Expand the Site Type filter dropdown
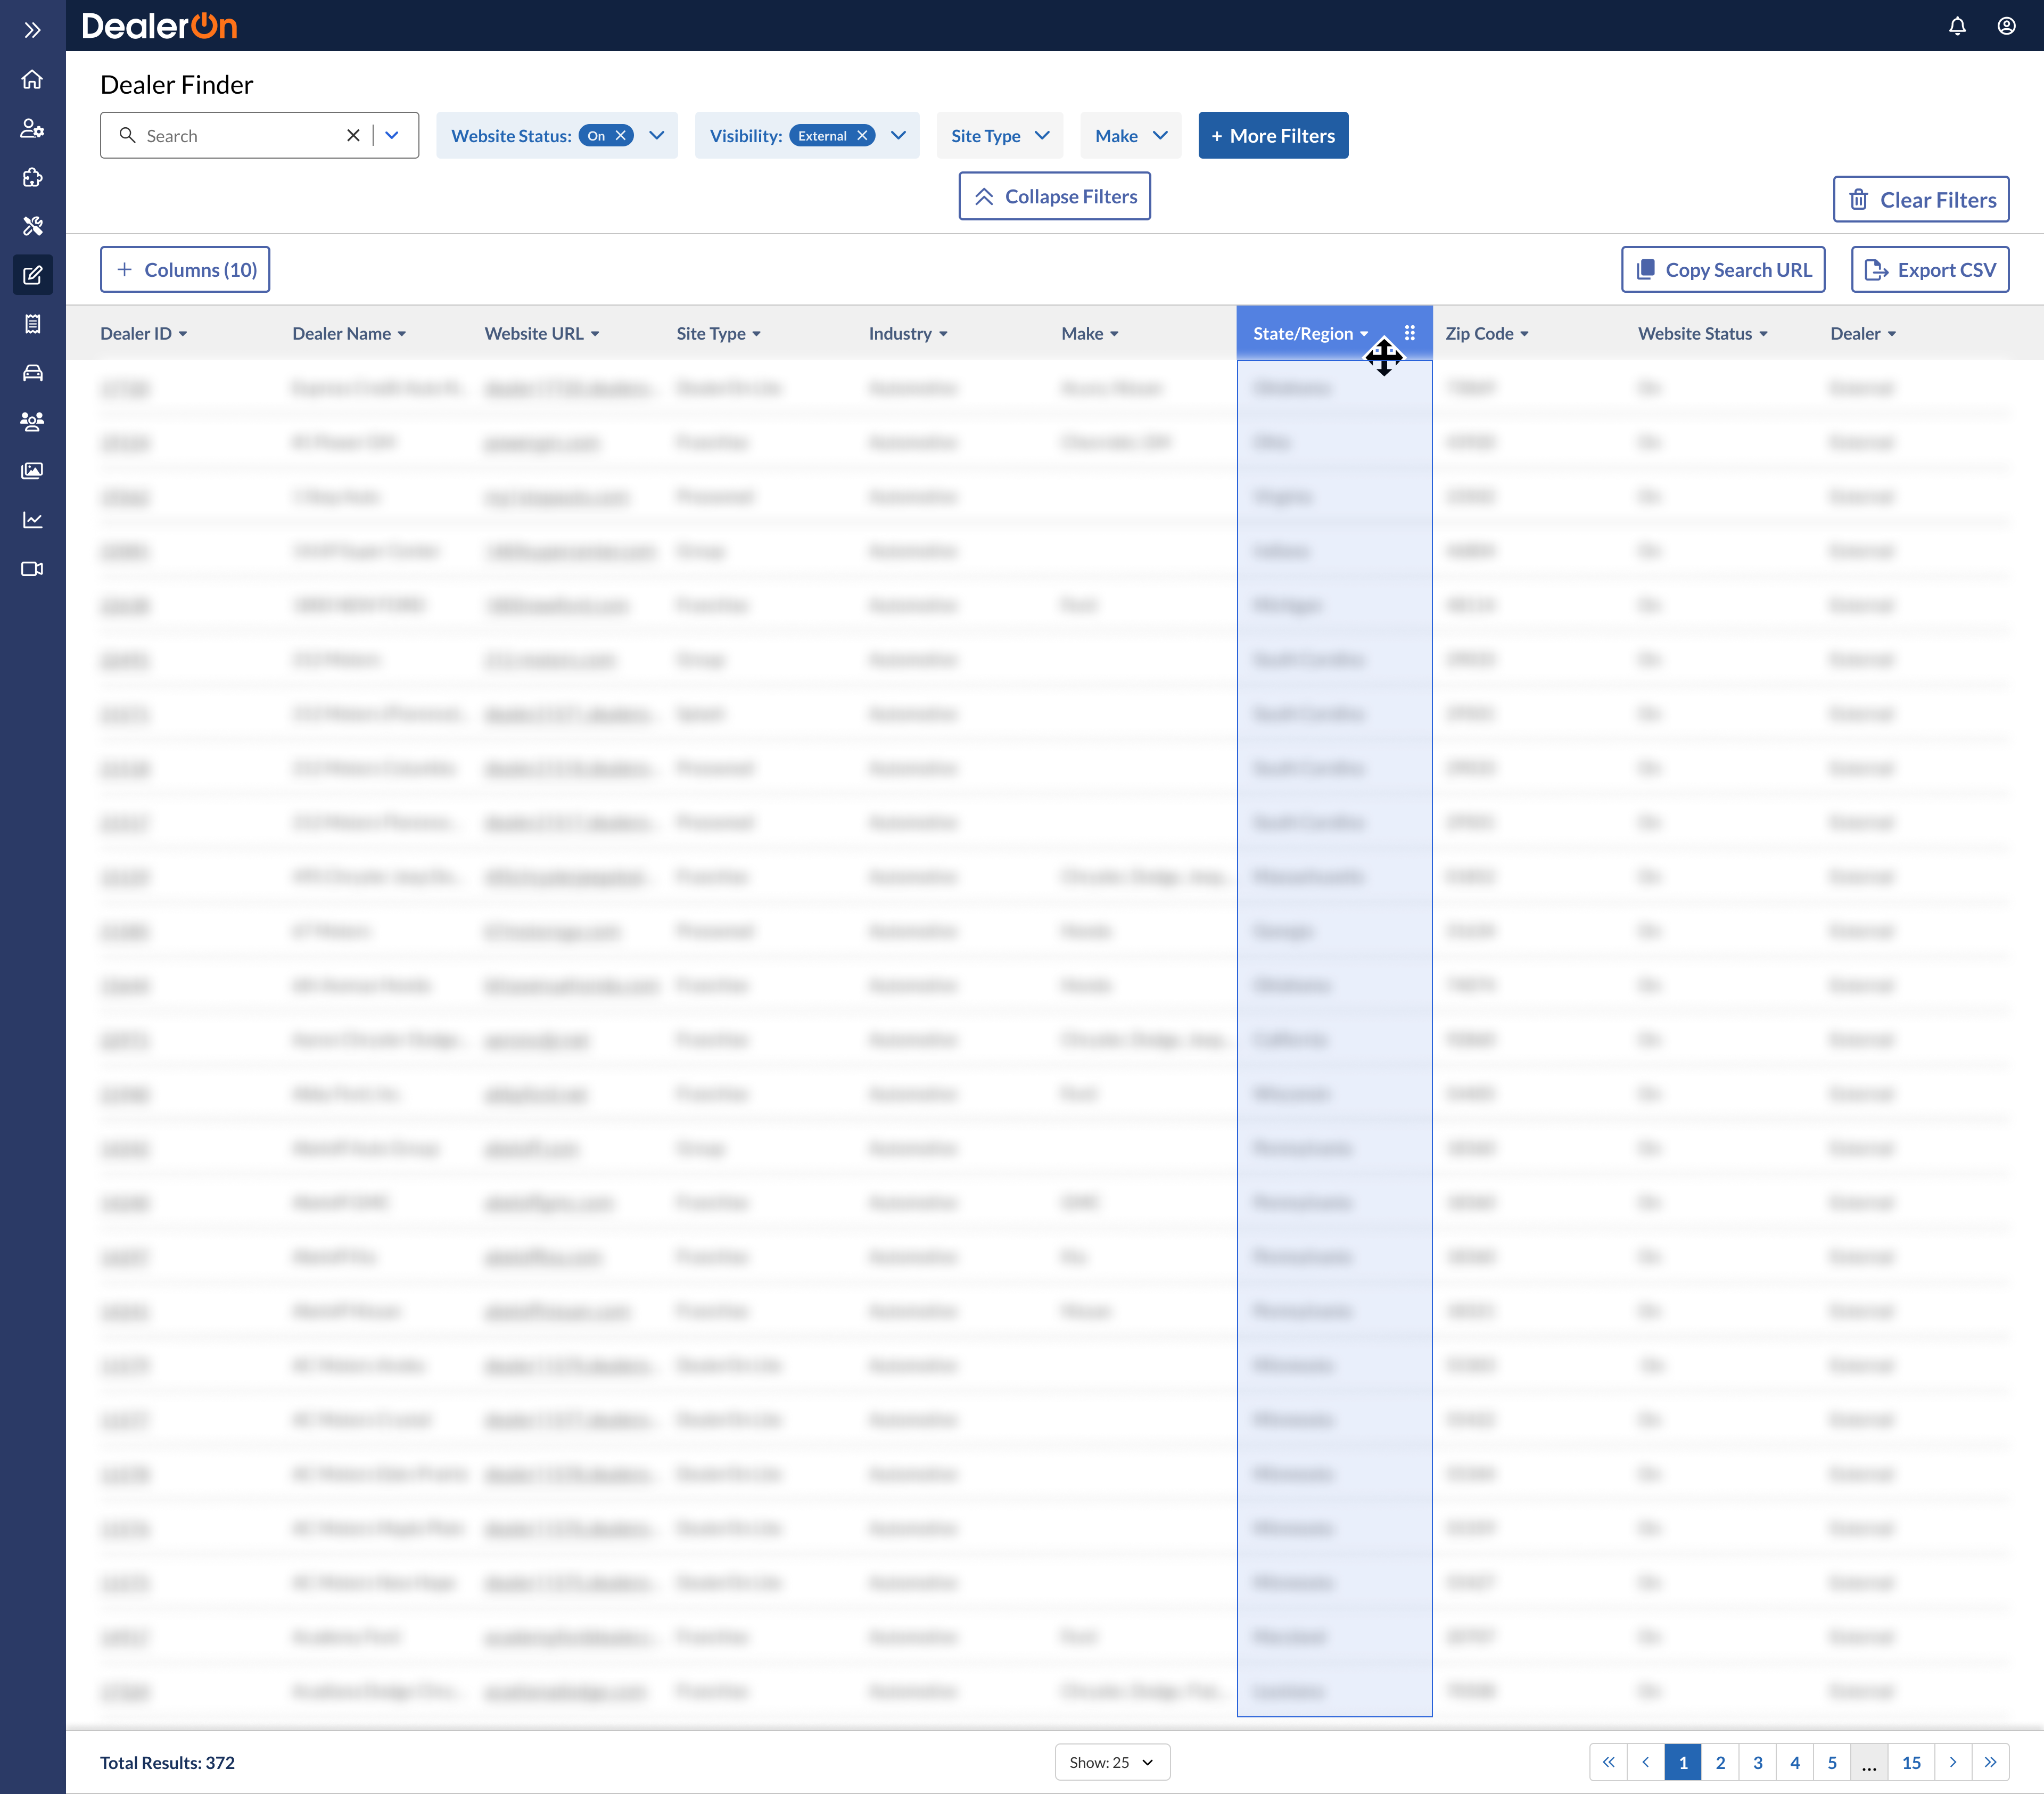2044x1794 pixels. 999,136
